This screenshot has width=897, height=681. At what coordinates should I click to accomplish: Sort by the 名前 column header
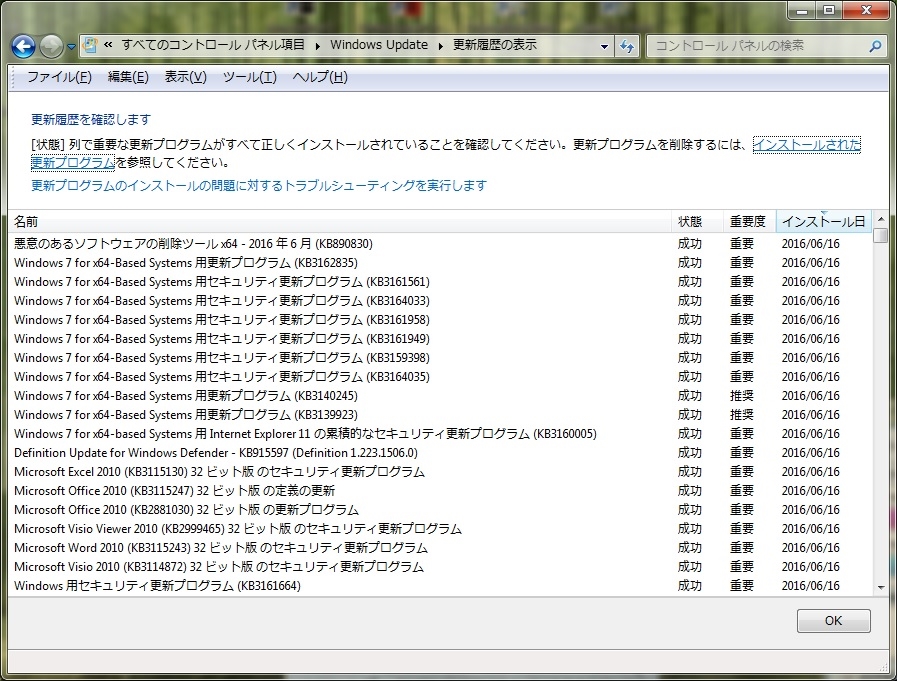340,221
